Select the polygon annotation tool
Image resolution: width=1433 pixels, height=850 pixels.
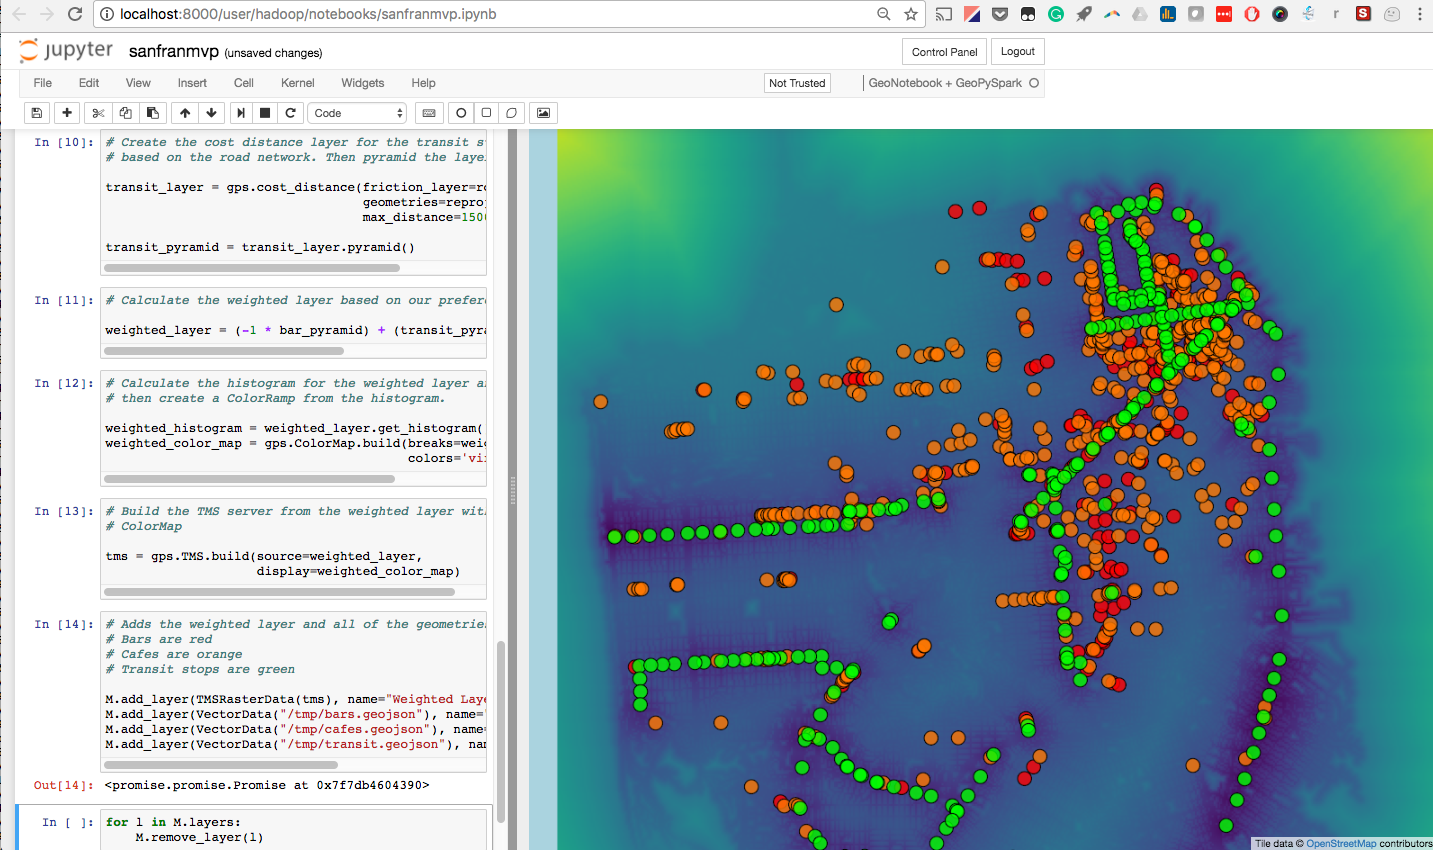511,113
